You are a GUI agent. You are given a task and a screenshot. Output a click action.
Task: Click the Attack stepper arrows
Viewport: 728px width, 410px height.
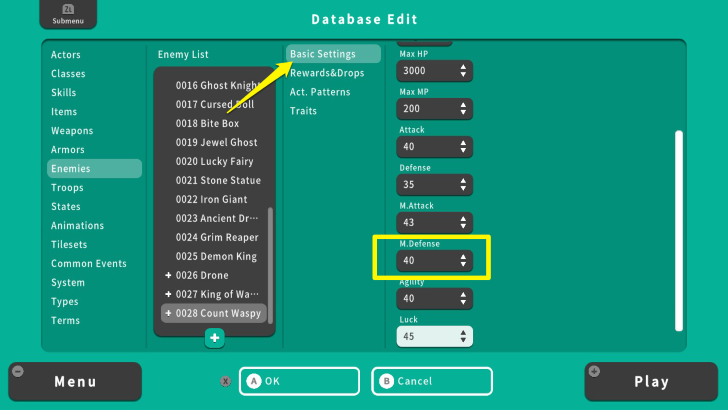pyautogui.click(x=463, y=147)
